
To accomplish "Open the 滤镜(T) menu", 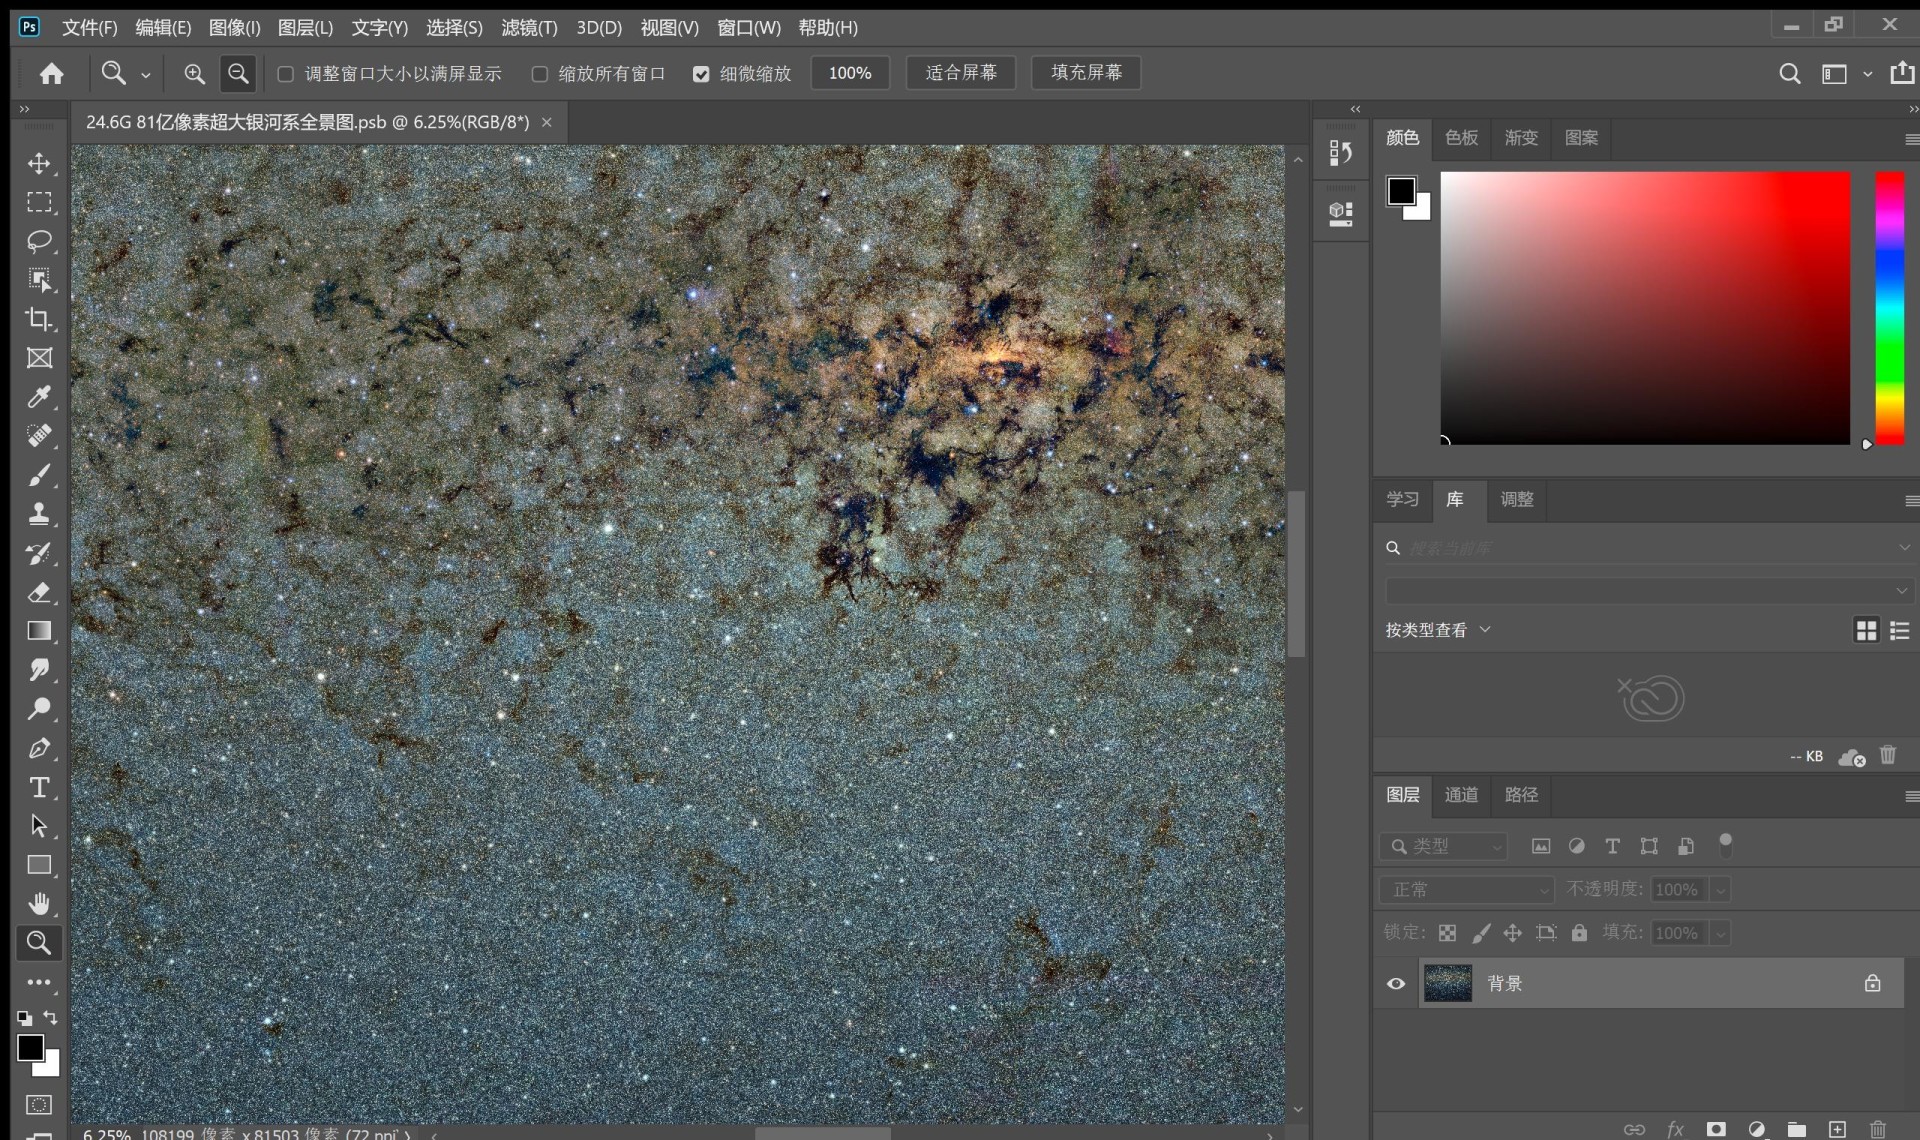I will pos(529,28).
